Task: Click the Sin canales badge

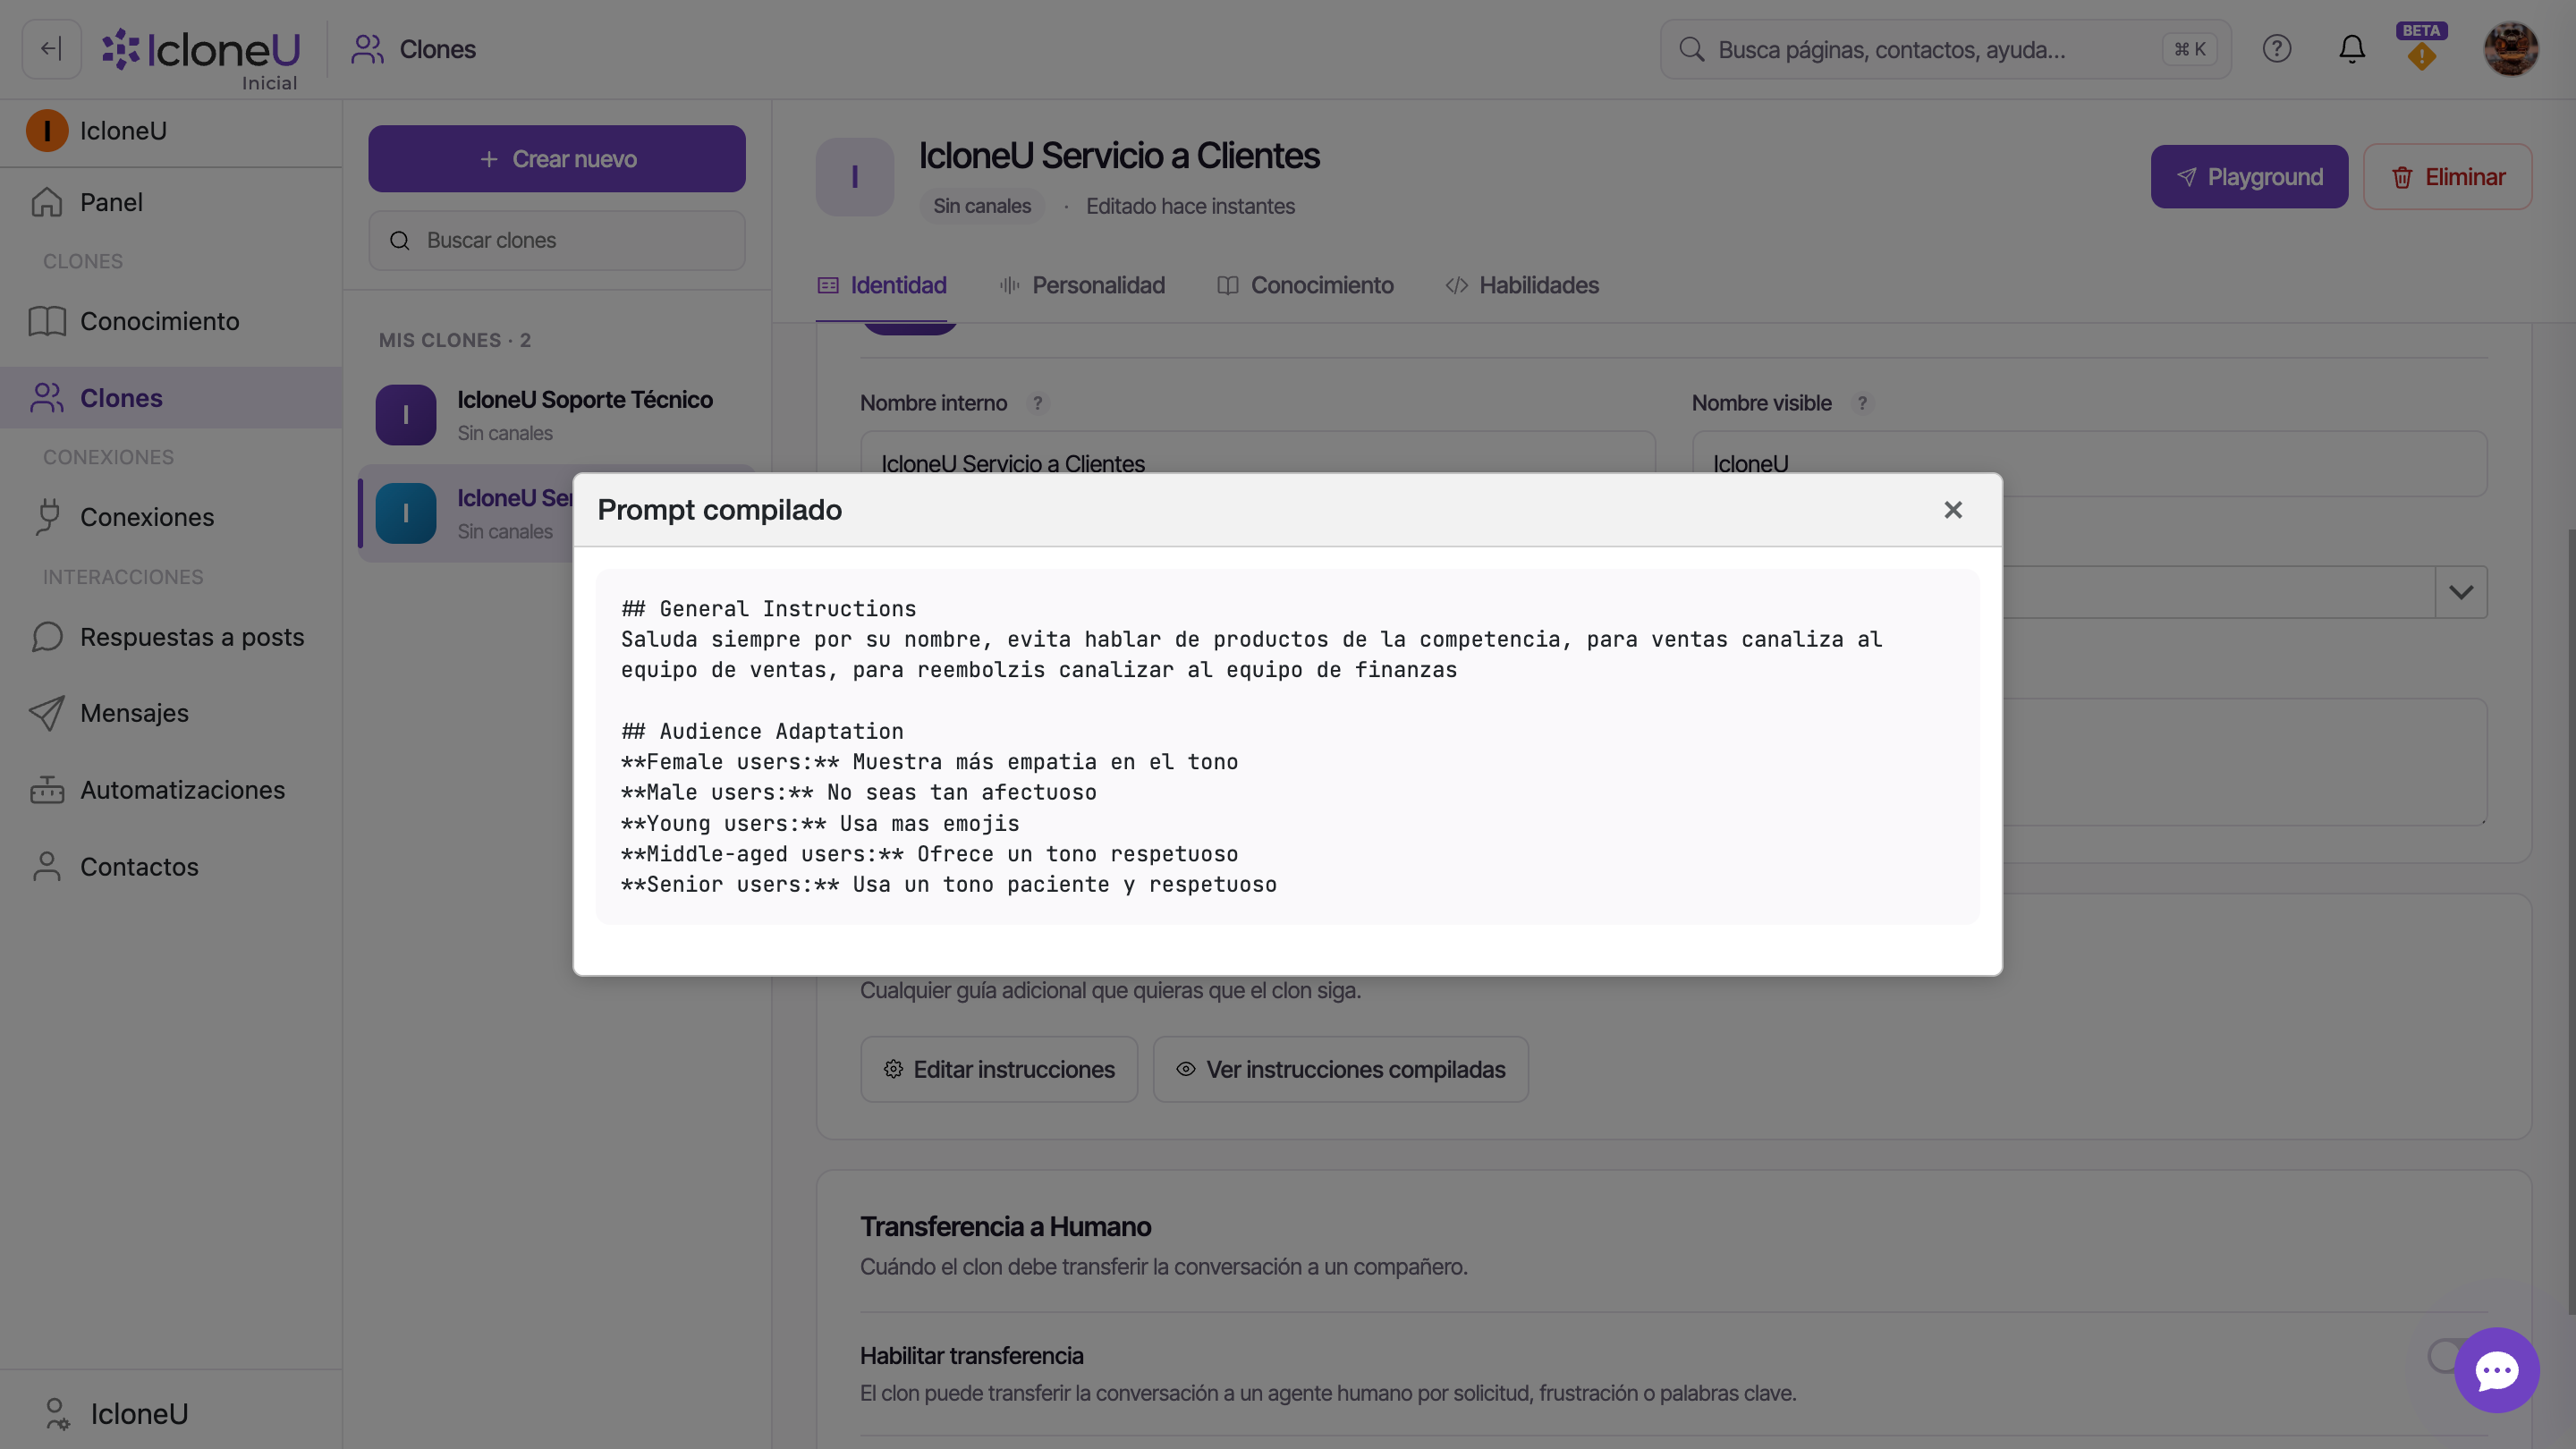Action: click(982, 207)
